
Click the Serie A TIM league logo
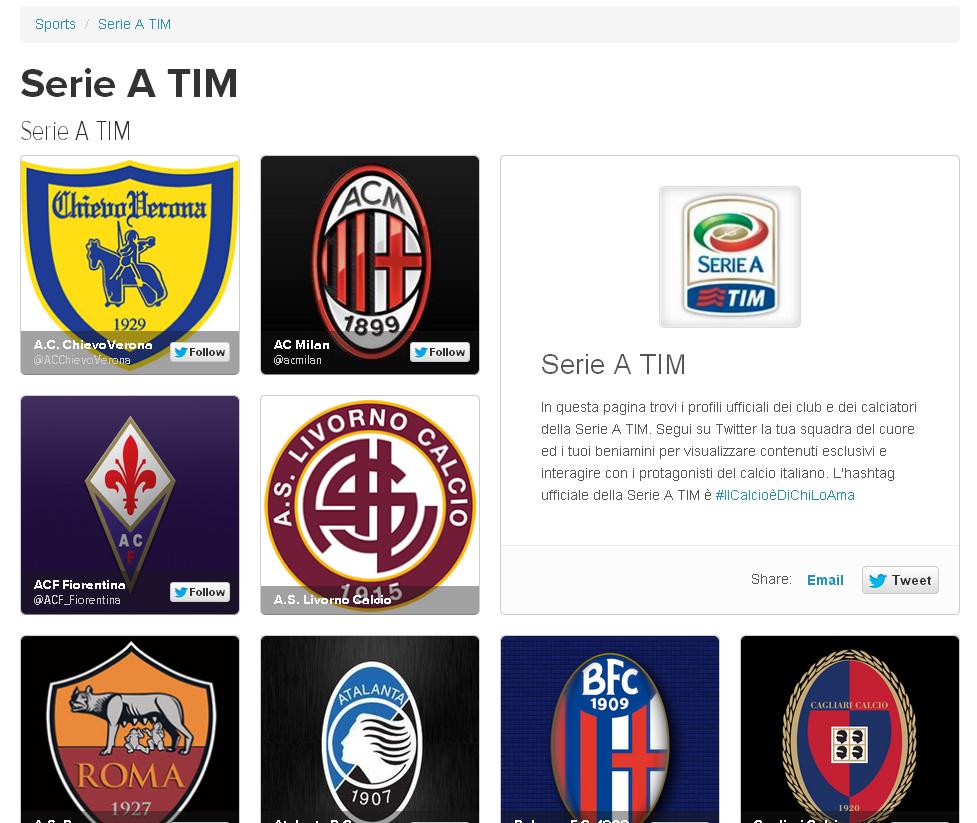click(x=730, y=257)
